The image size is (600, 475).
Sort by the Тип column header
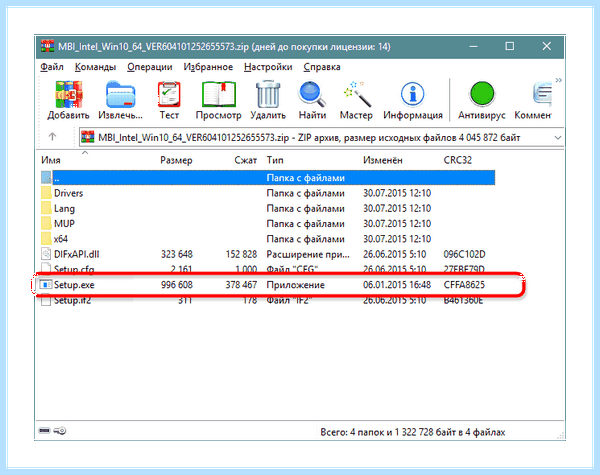tap(275, 160)
